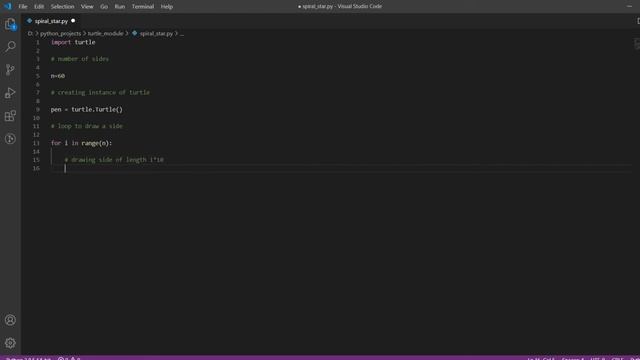This screenshot has width=640, height=360.
Task: Click the '# loop to draw a side' comment
Action: tap(87, 126)
